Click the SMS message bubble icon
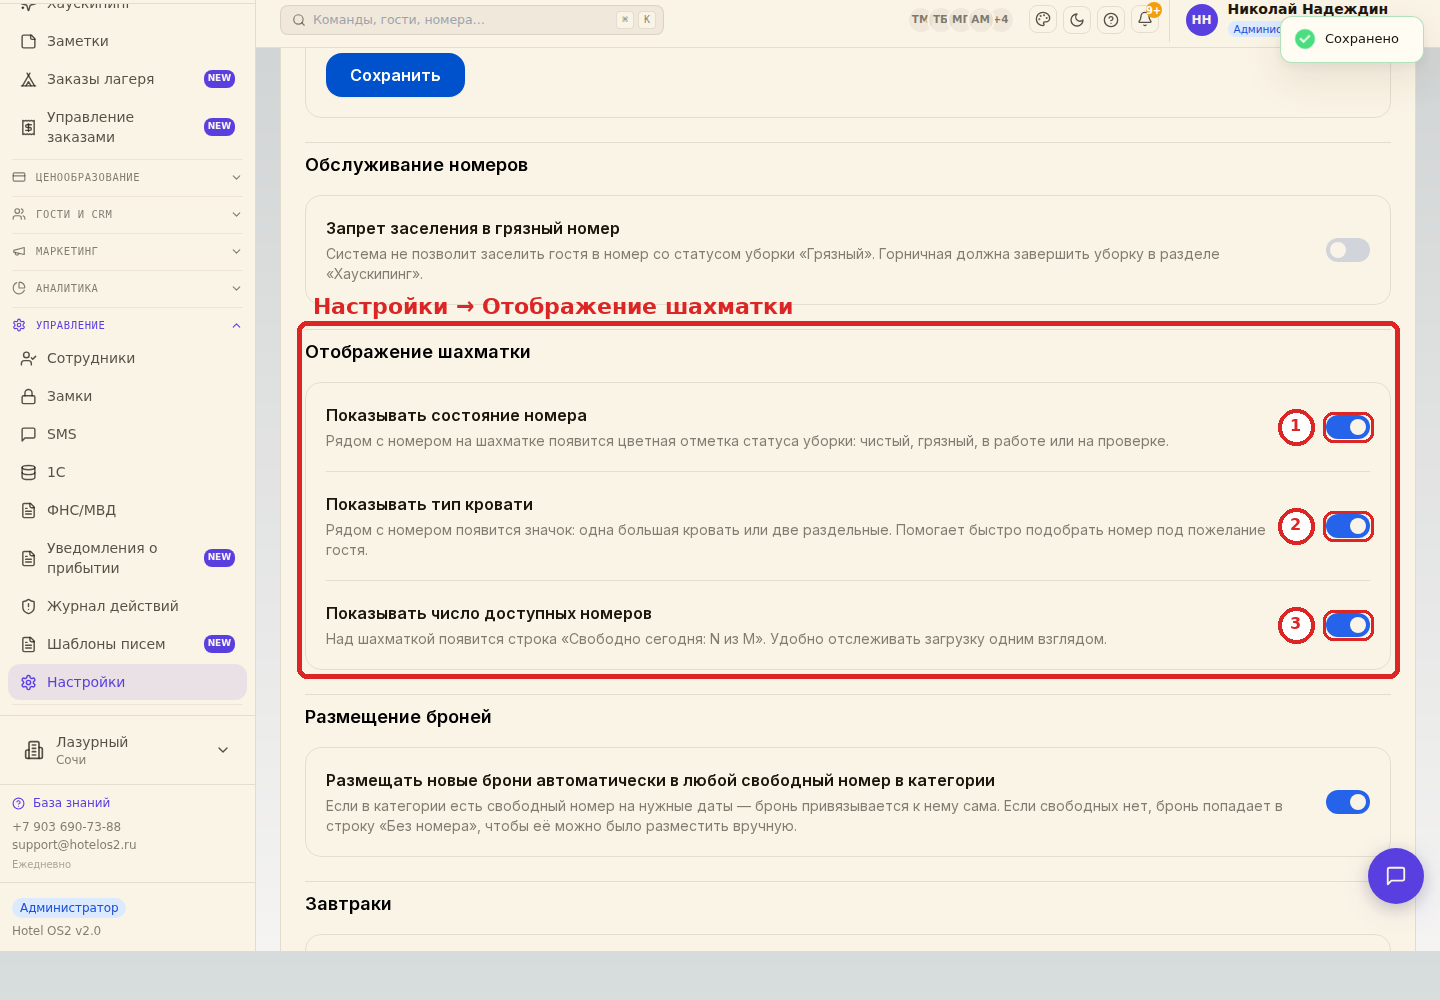 click(29, 434)
